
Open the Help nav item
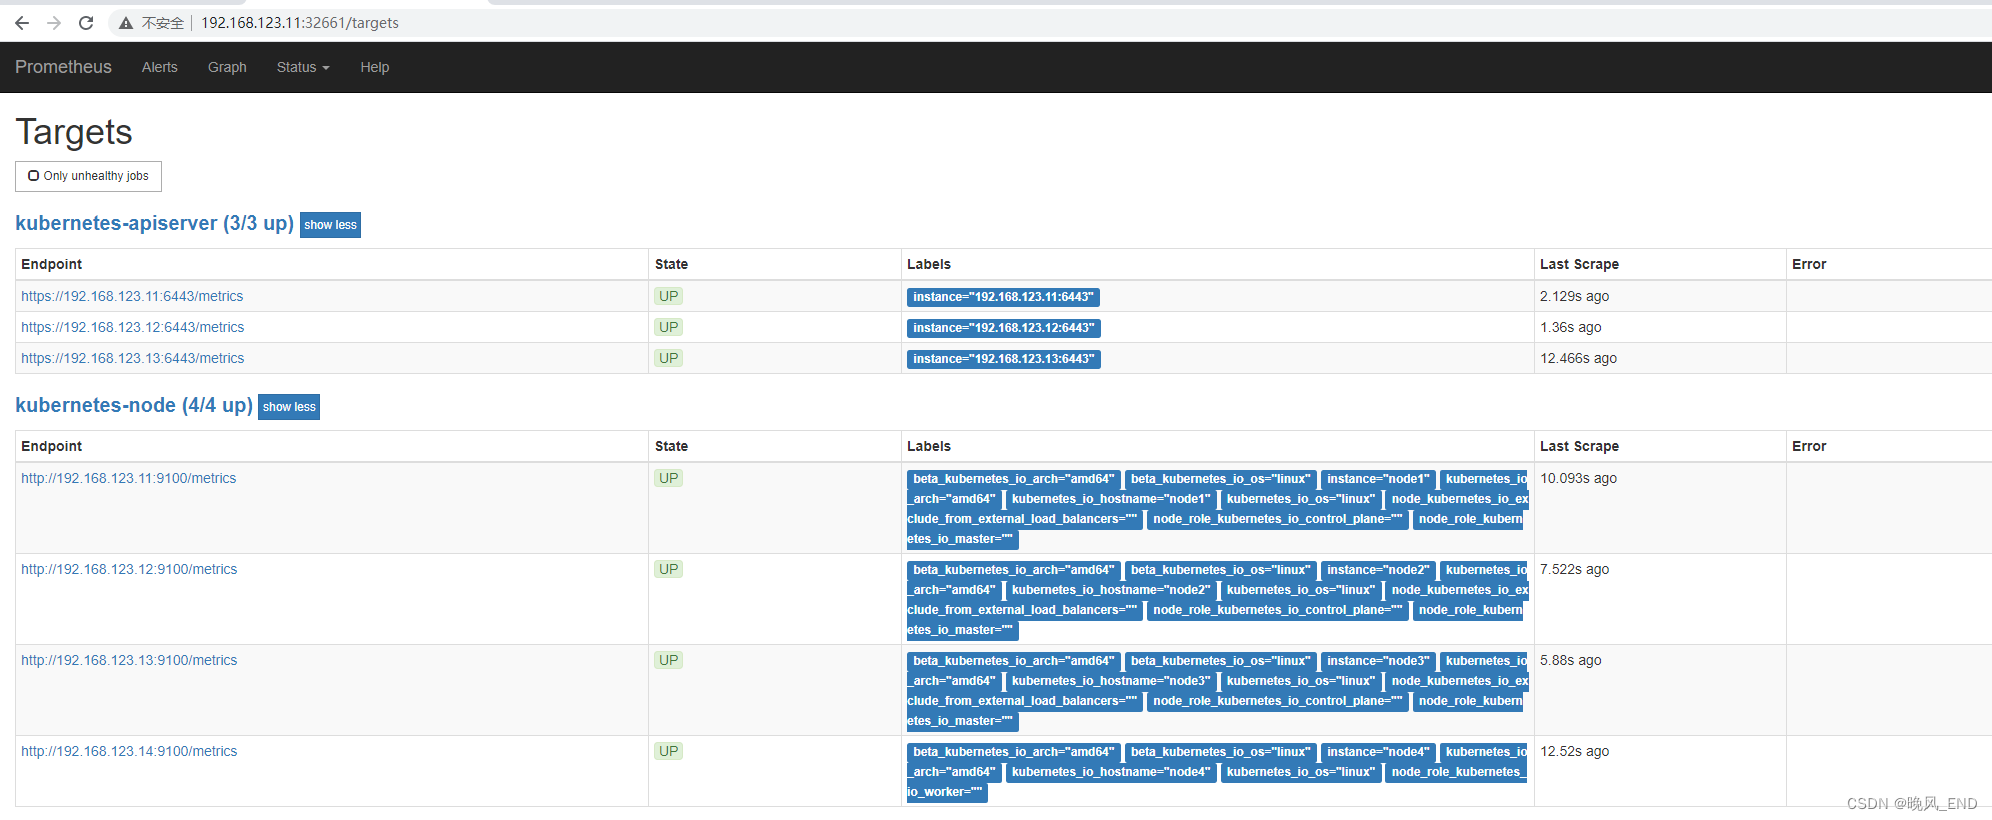pos(375,67)
